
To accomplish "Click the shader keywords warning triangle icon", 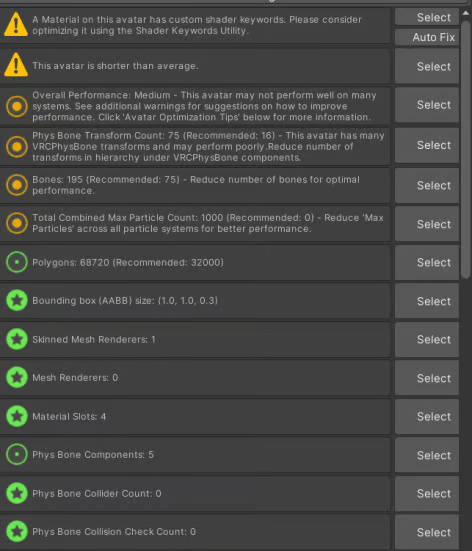I will pyautogui.click(x=16, y=25).
